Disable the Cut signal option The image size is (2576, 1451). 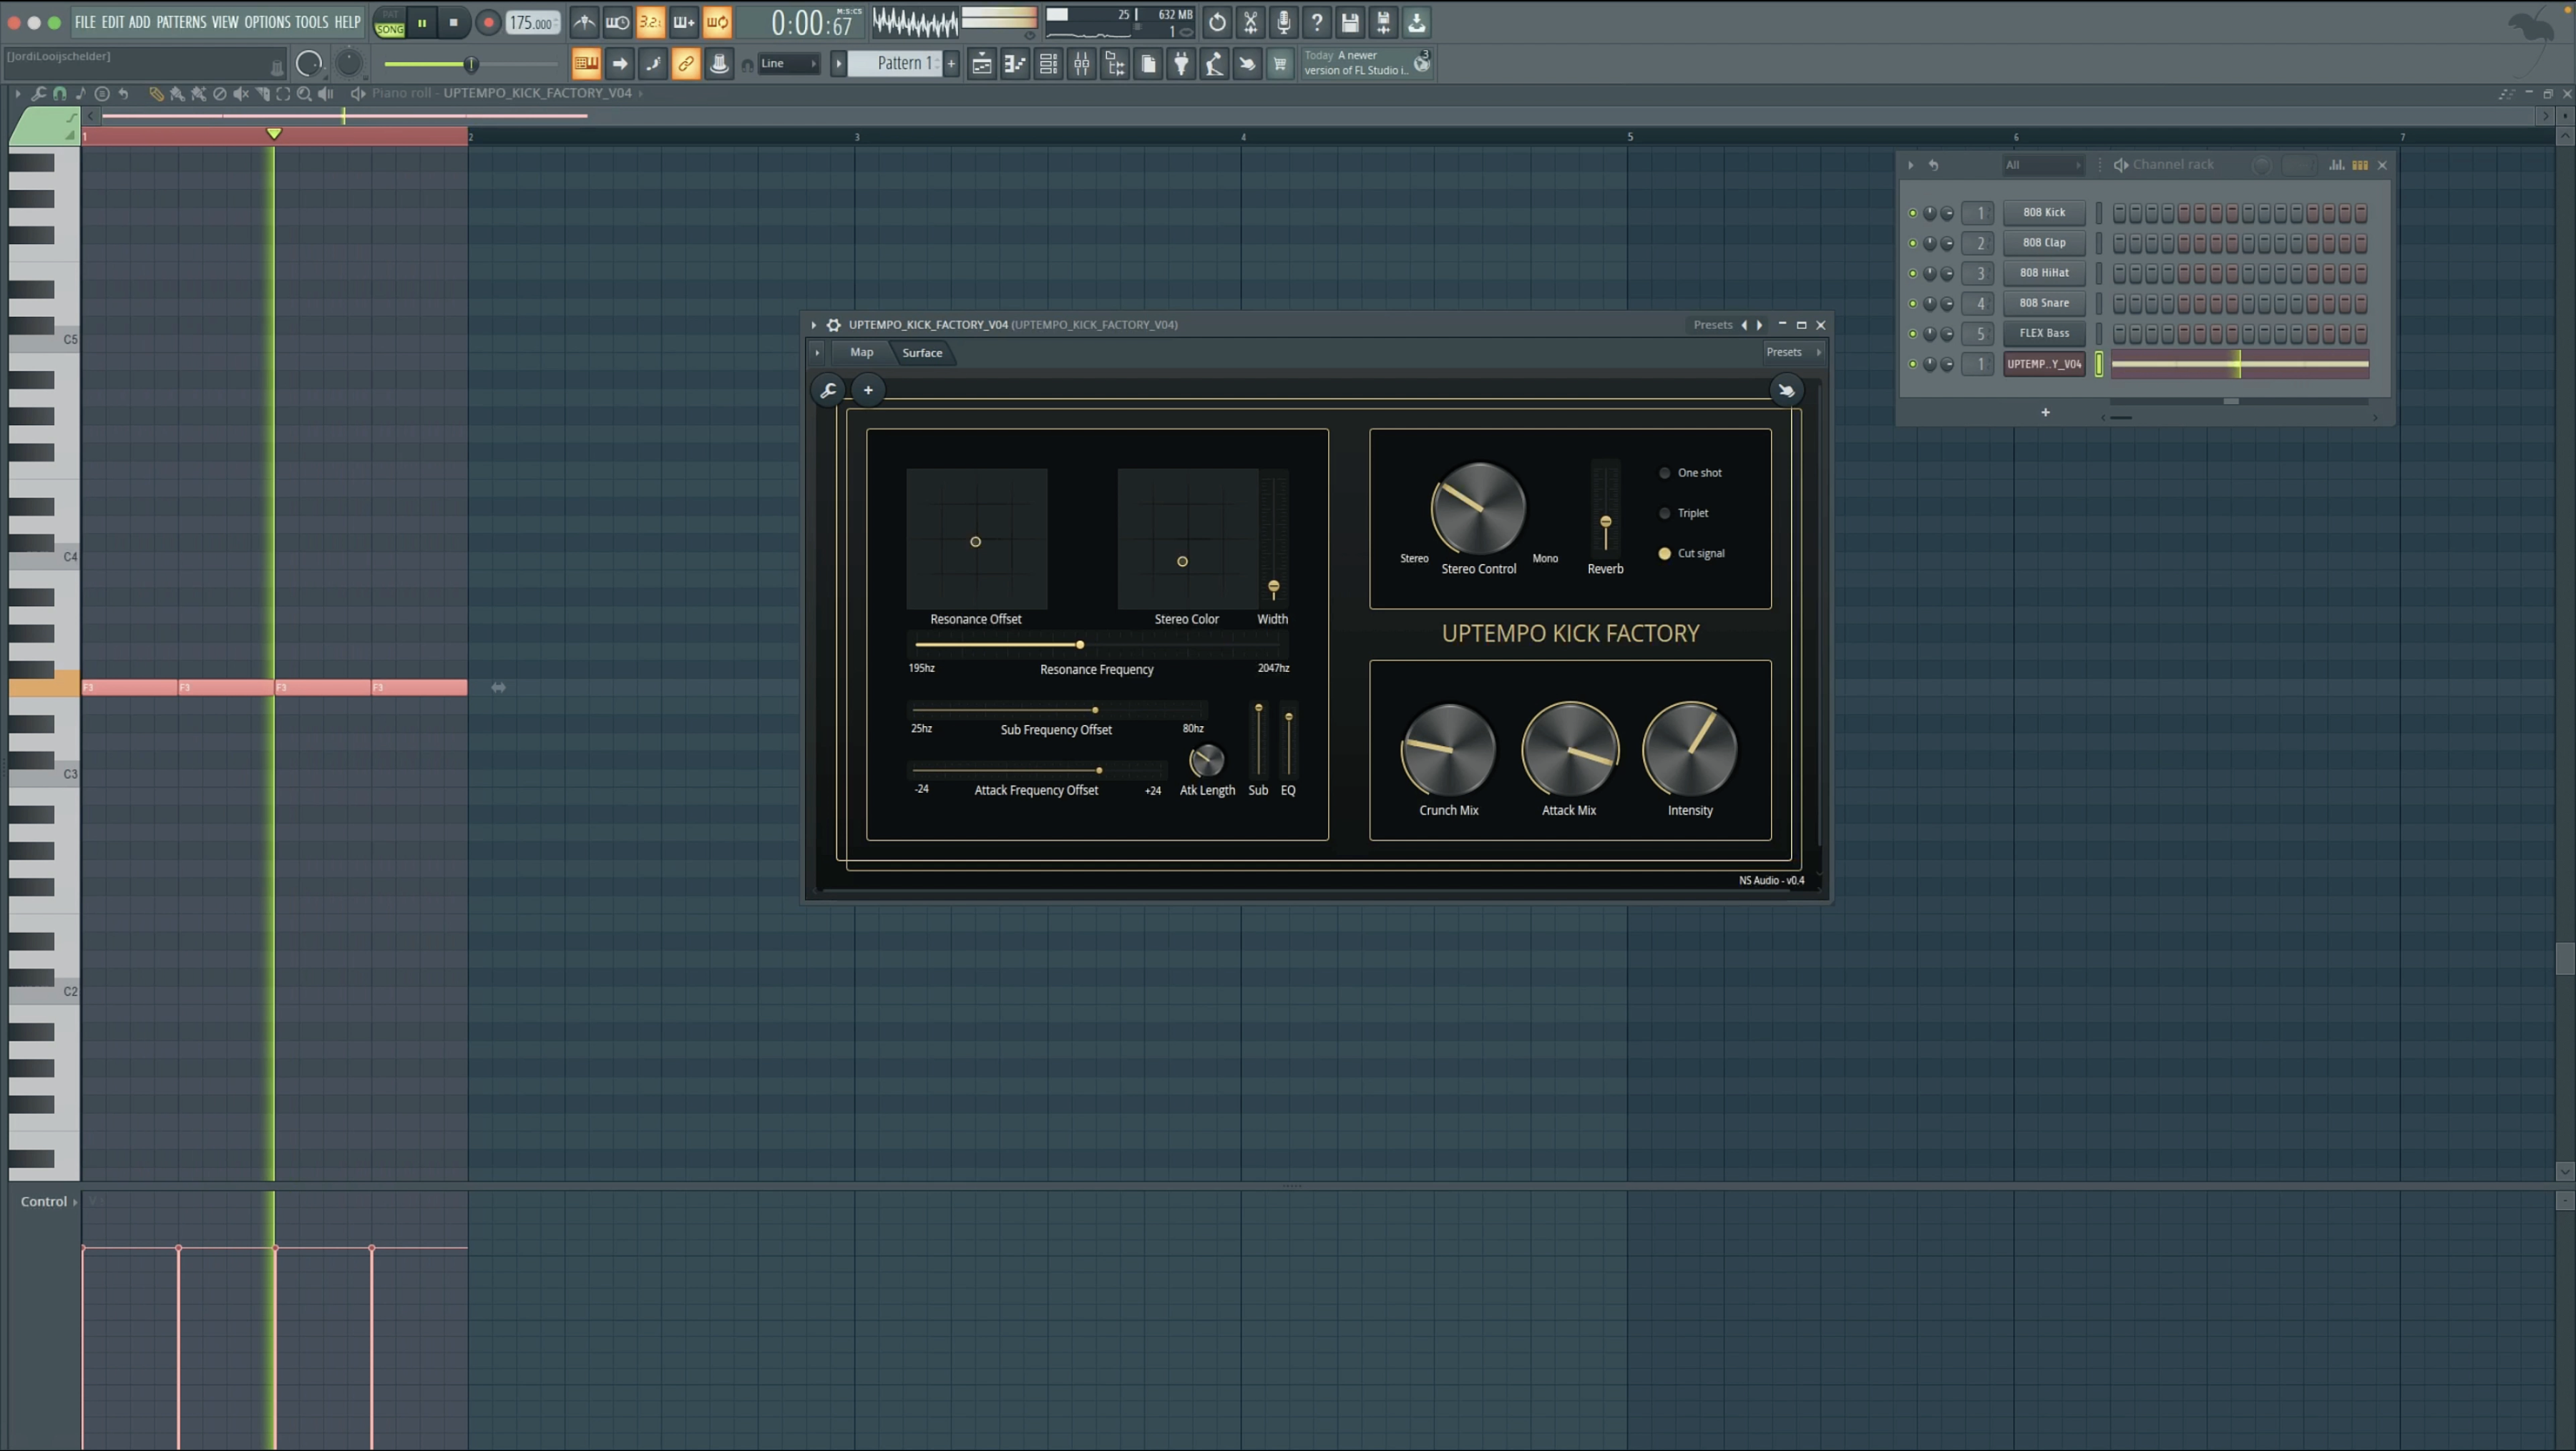coord(1664,553)
